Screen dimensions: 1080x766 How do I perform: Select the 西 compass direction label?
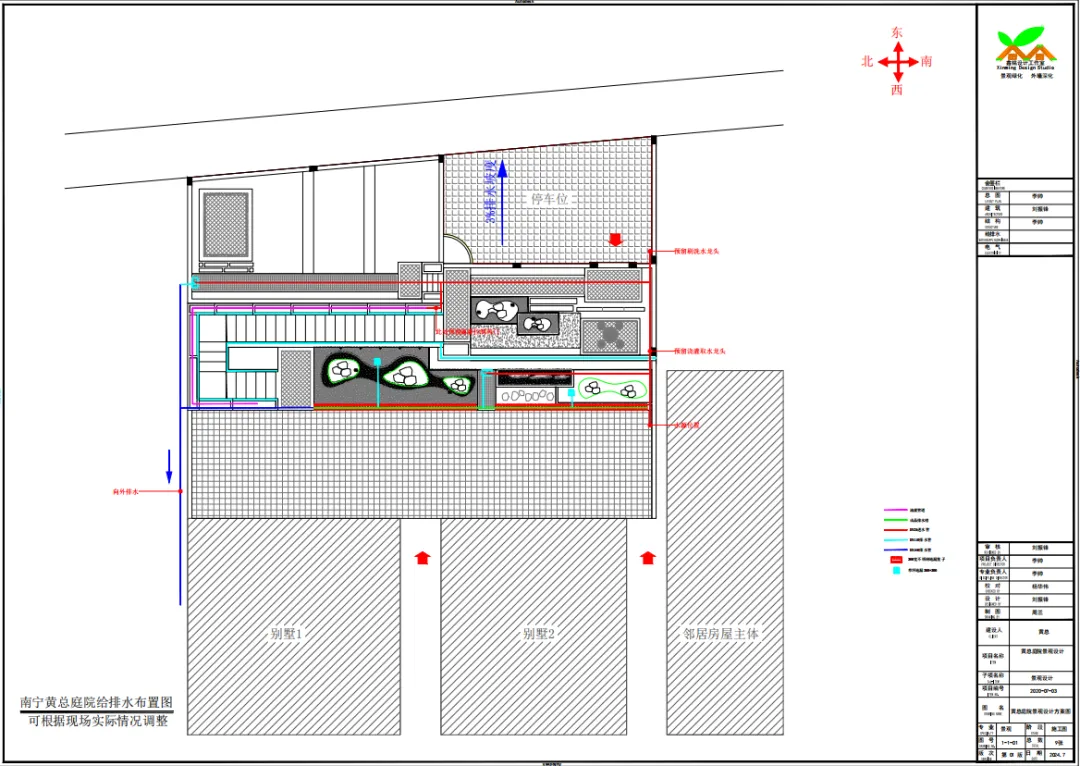pyautogui.click(x=897, y=90)
